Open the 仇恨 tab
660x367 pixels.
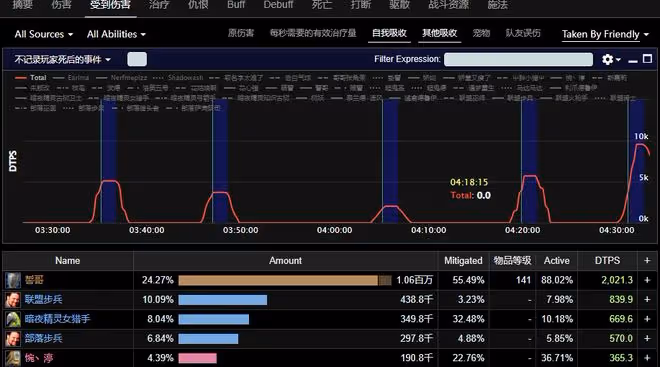198,5
